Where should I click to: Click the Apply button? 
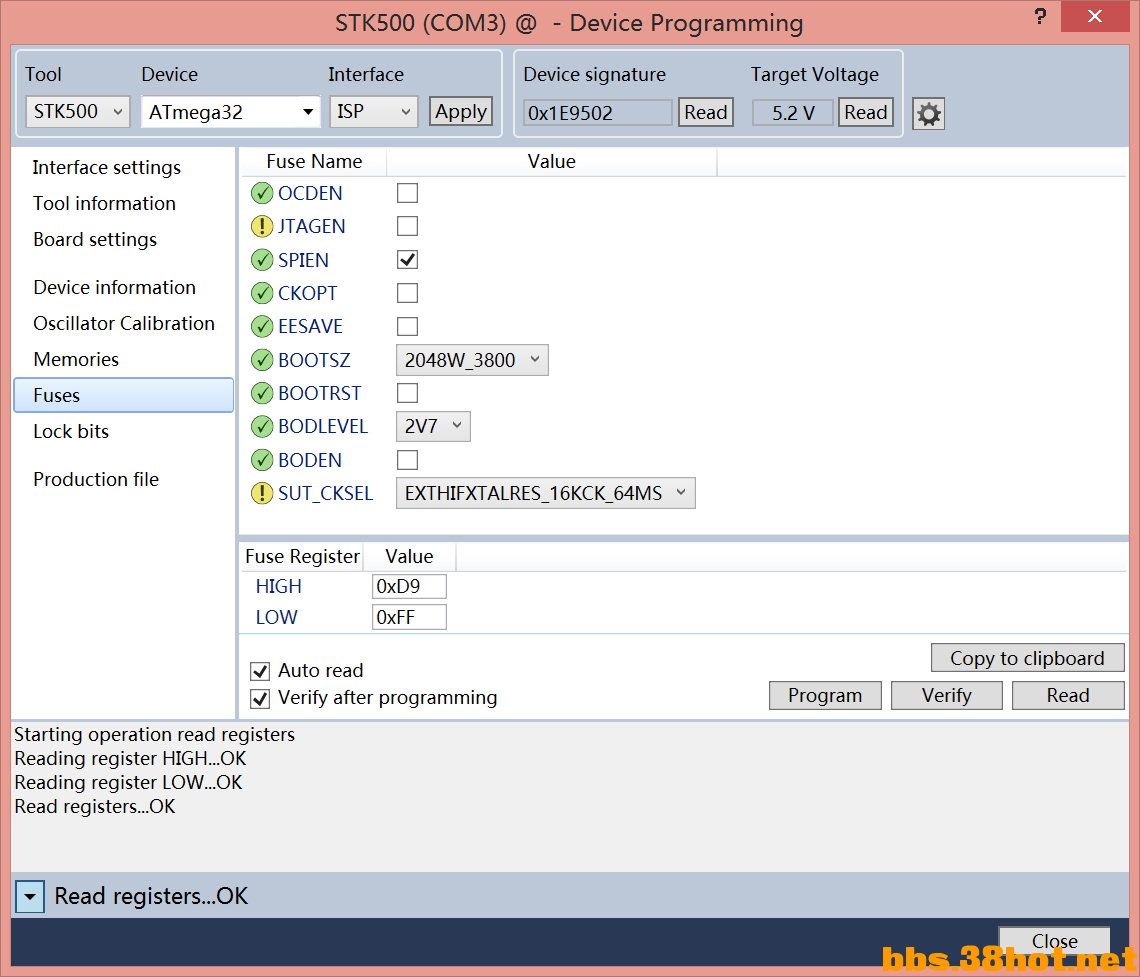(461, 112)
